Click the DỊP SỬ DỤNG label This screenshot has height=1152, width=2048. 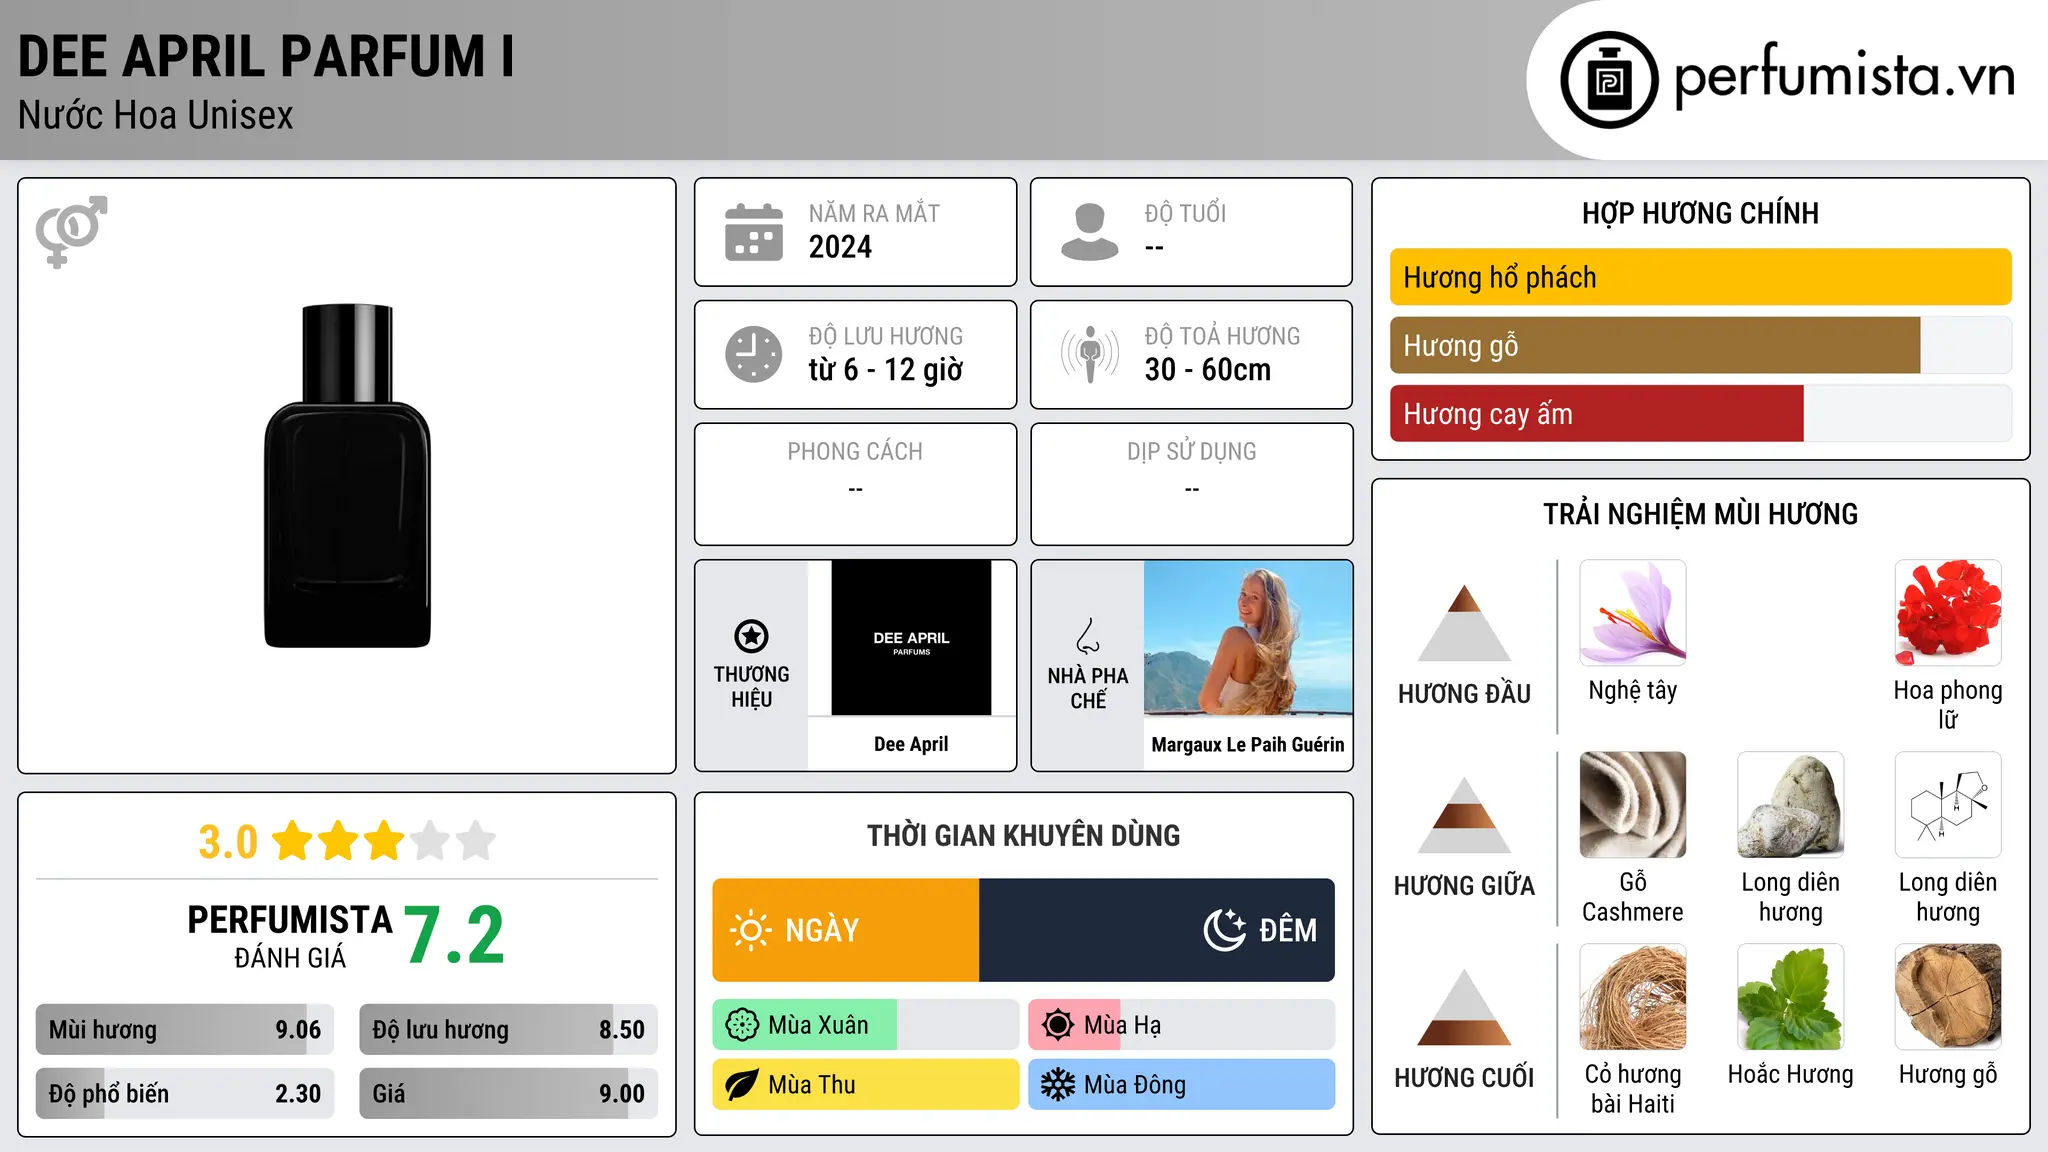[1192, 452]
